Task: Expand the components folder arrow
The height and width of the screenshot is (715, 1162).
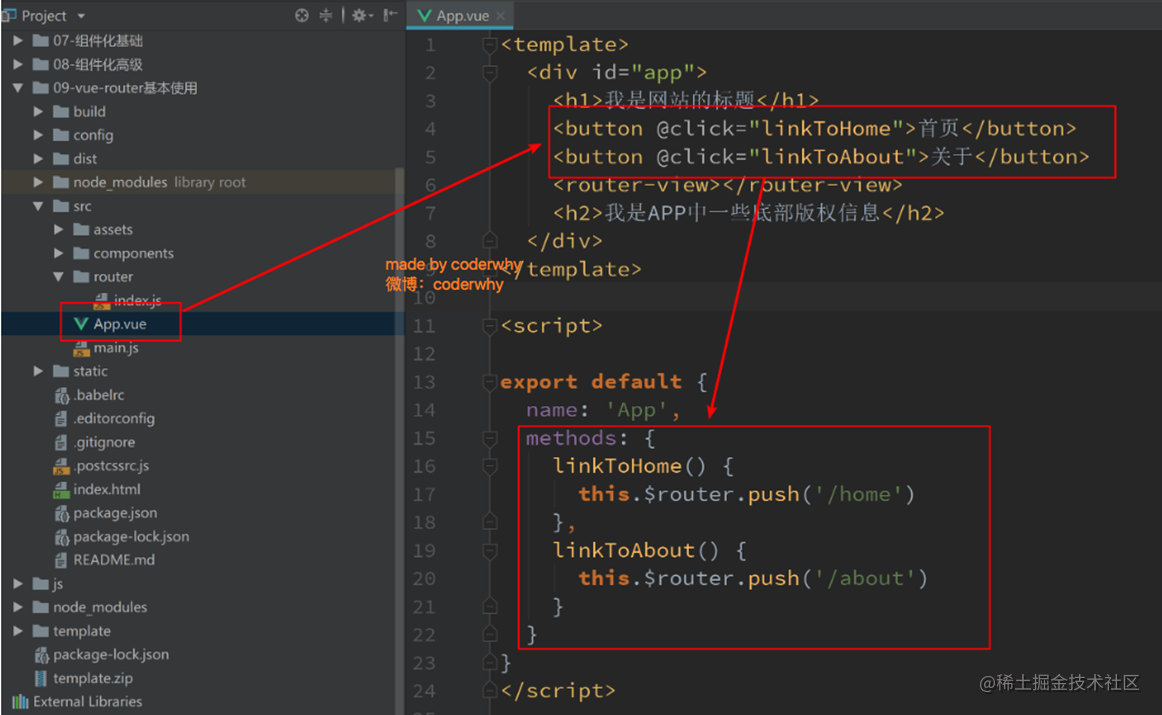Action: (59, 253)
